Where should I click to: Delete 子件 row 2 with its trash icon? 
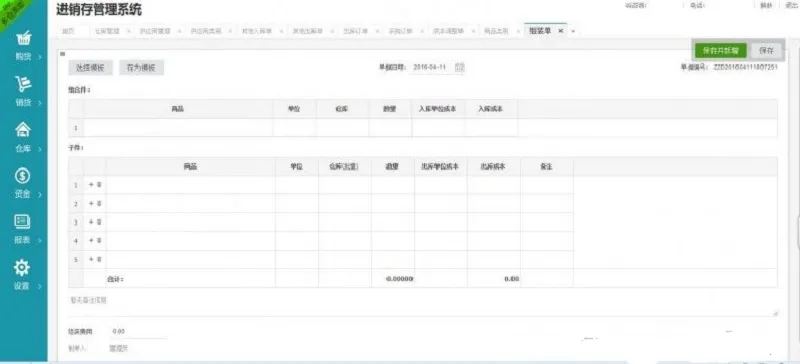99,204
